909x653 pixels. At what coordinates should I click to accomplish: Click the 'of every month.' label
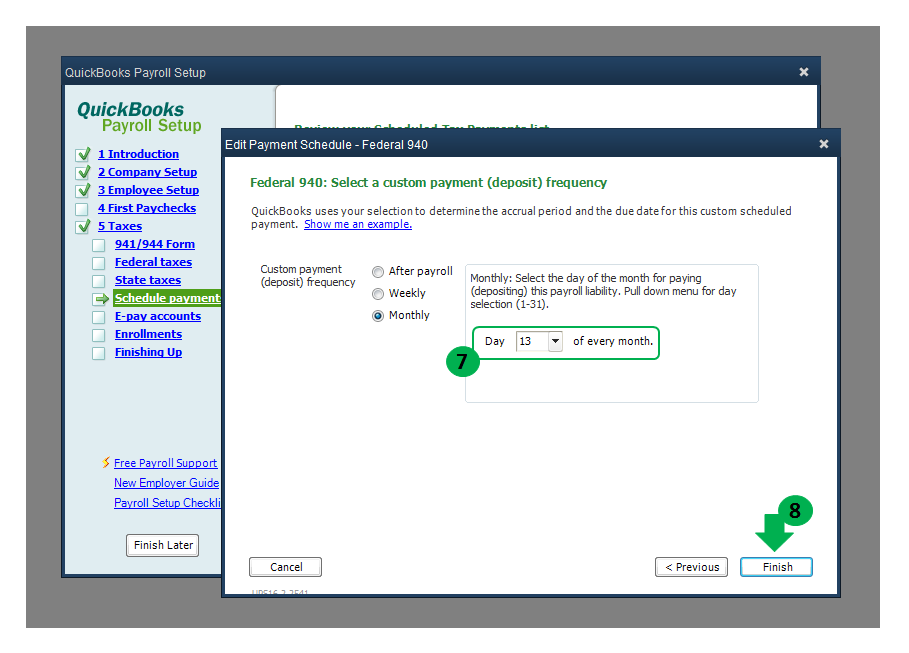pyautogui.click(x=613, y=341)
